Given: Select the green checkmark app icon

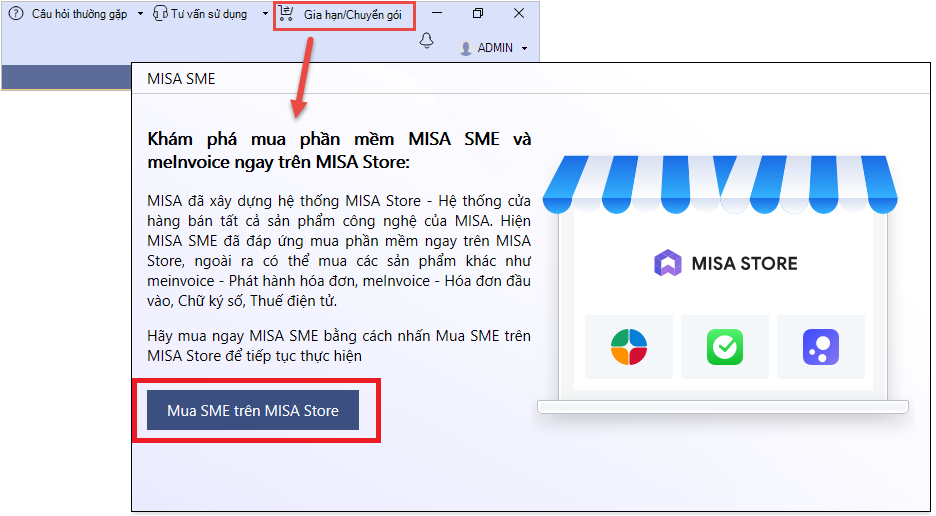Looking at the screenshot, I should (x=725, y=347).
